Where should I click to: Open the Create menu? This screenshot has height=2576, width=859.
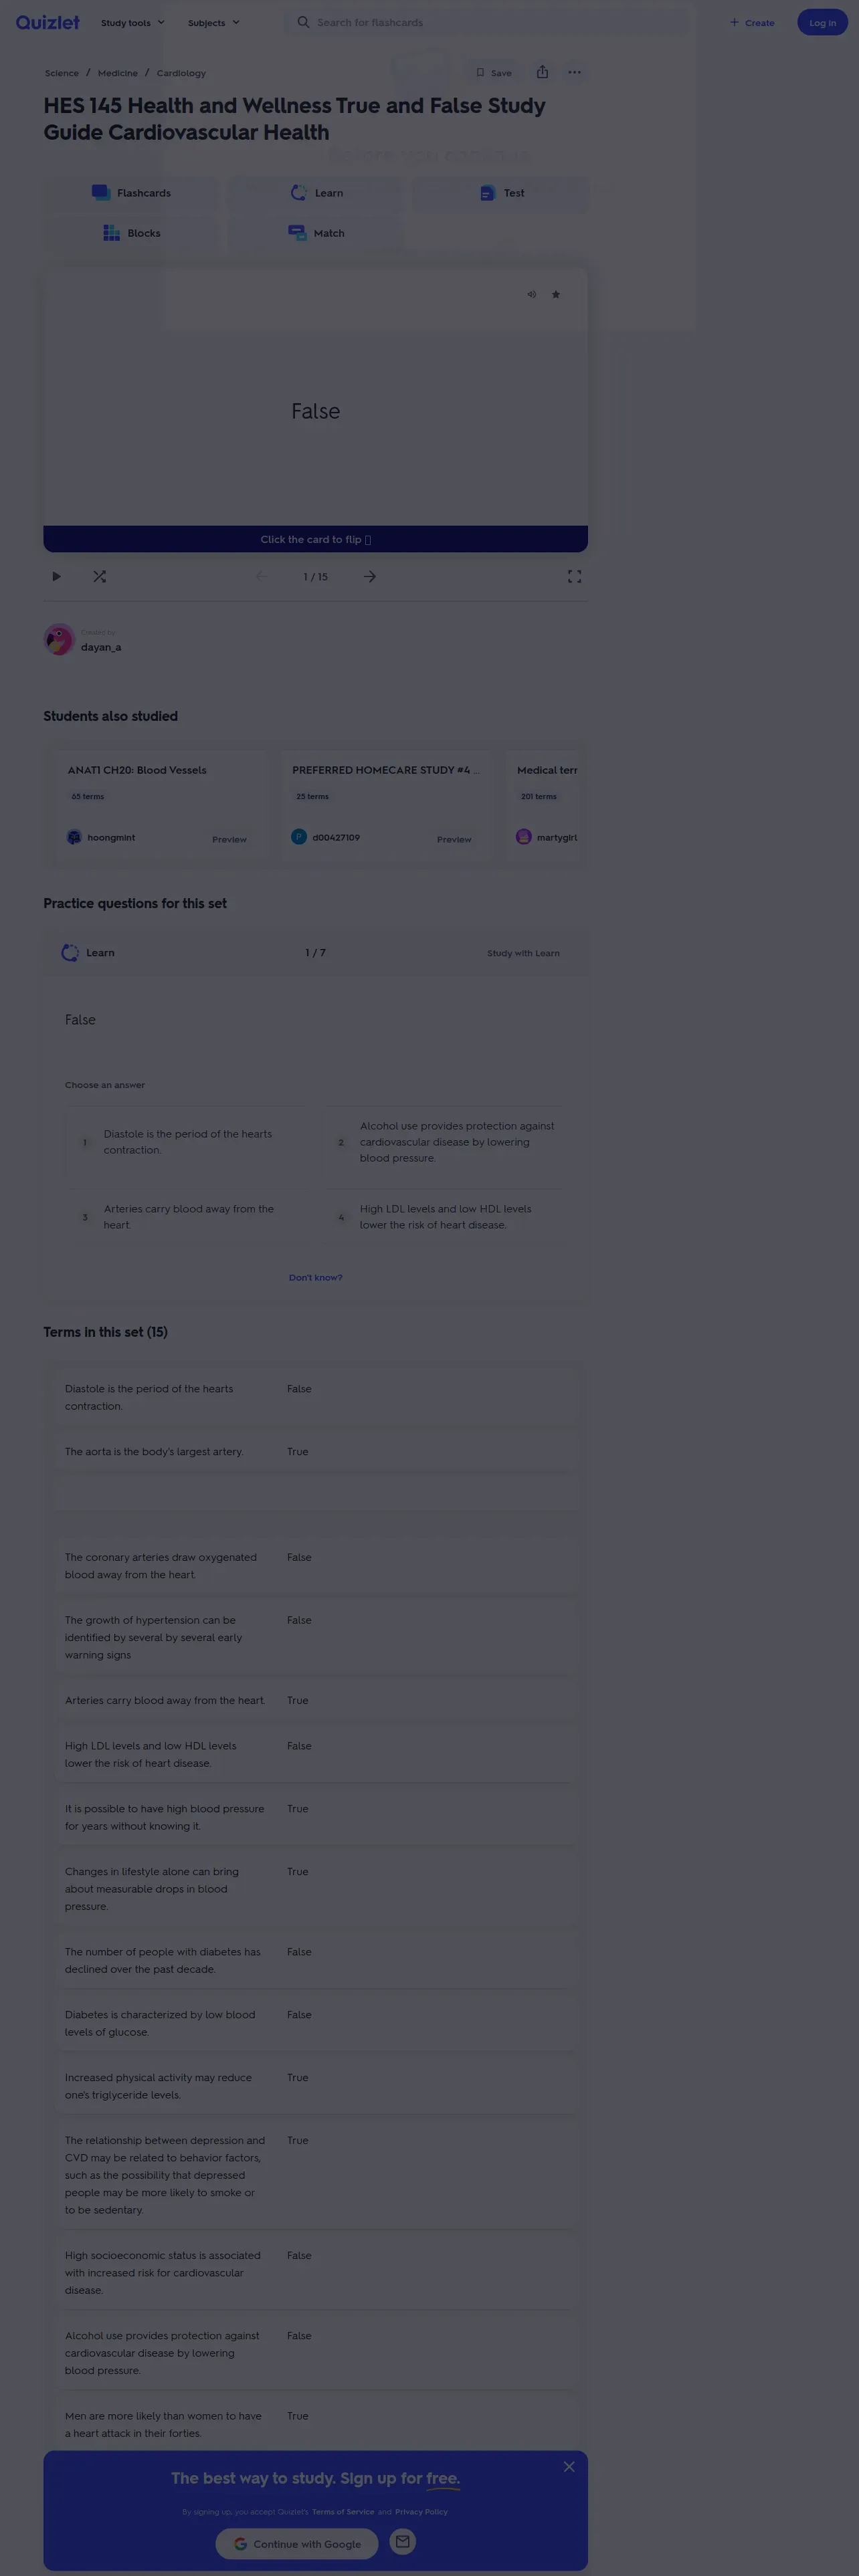click(x=752, y=23)
